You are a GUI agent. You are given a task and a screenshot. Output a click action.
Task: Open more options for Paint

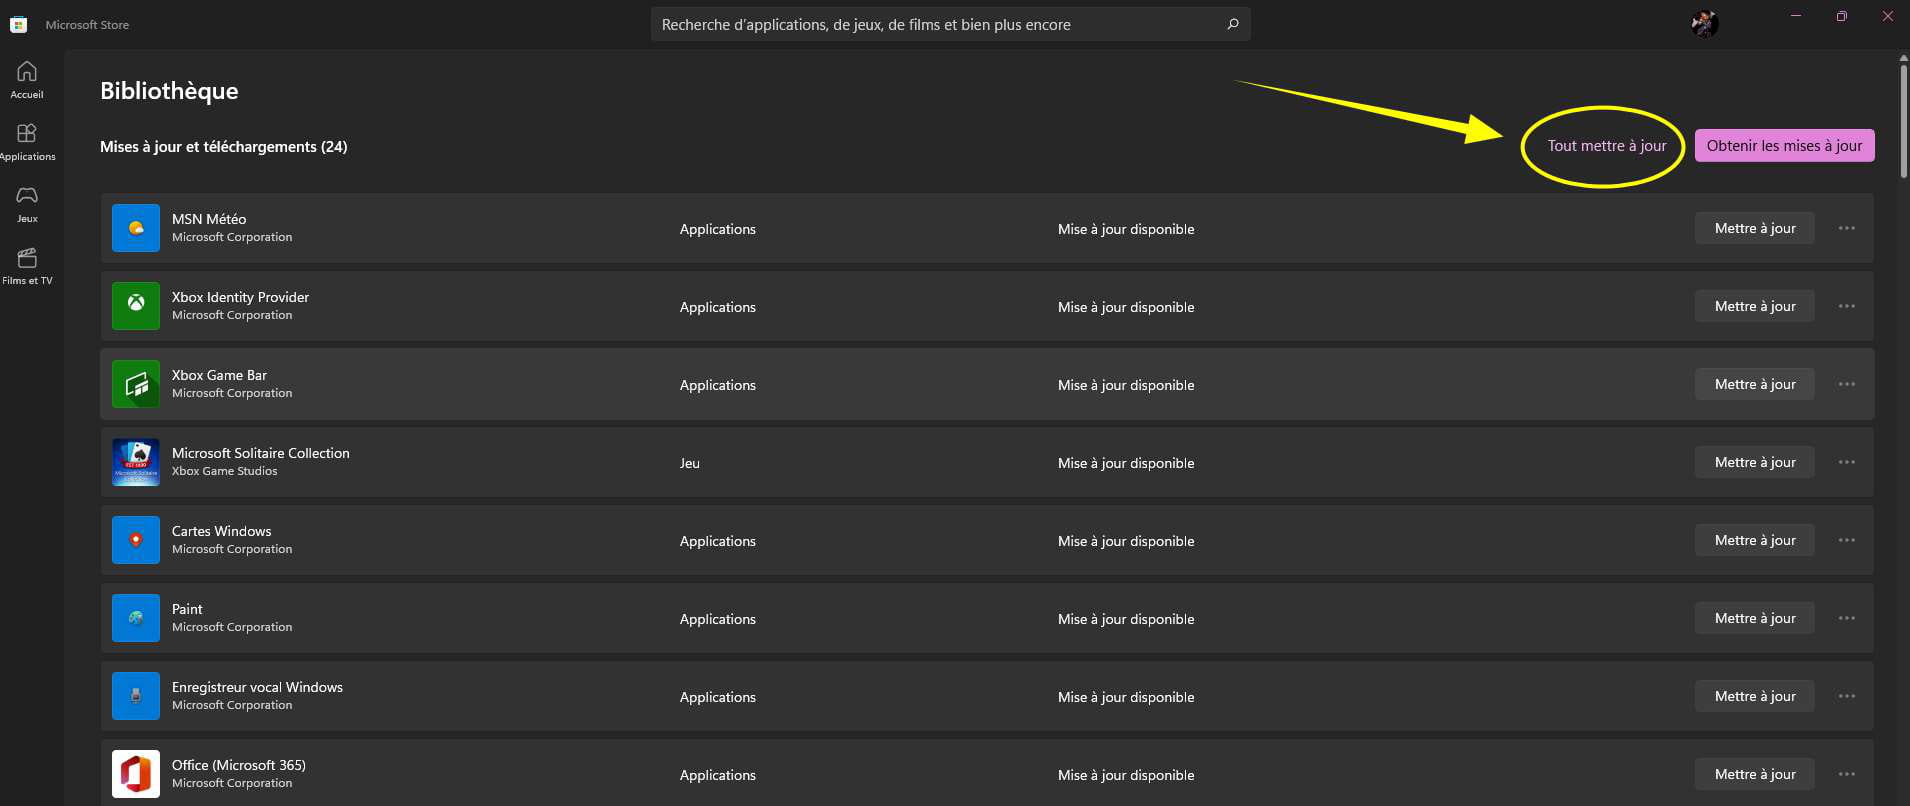[x=1847, y=618]
